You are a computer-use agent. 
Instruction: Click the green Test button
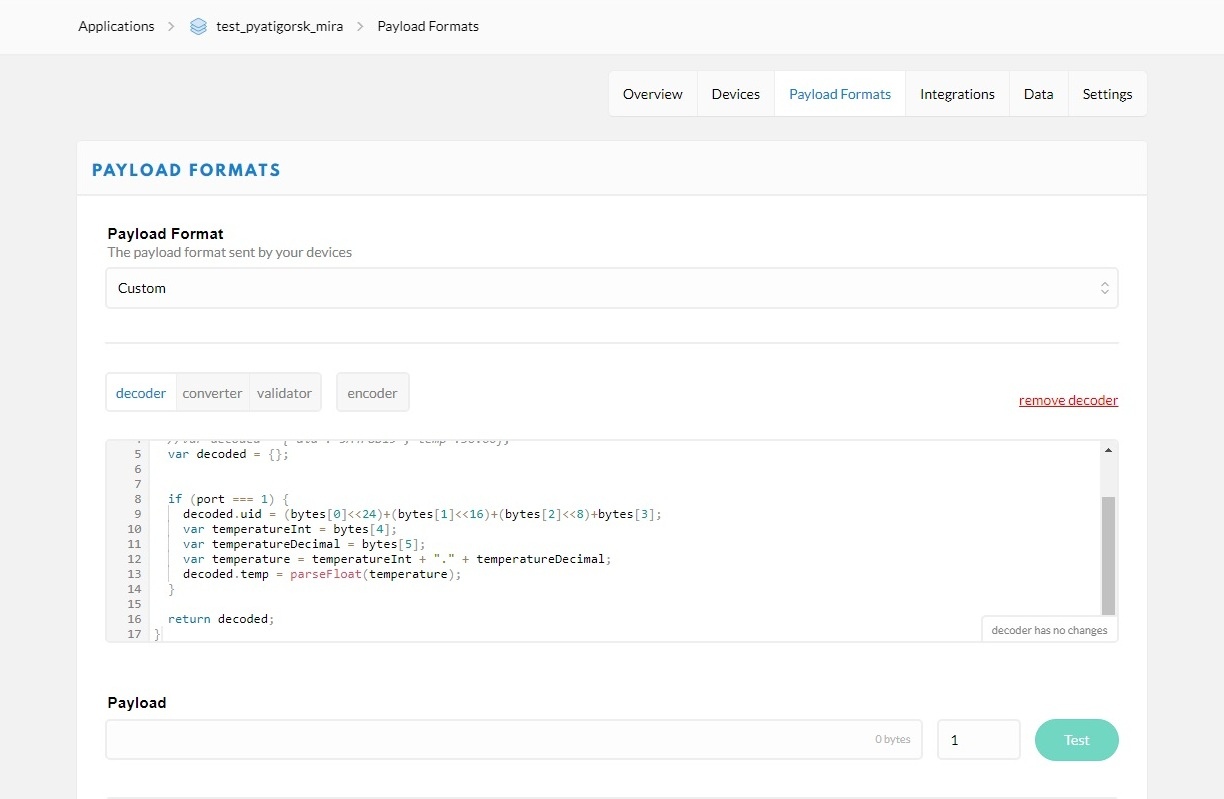[x=1077, y=740]
